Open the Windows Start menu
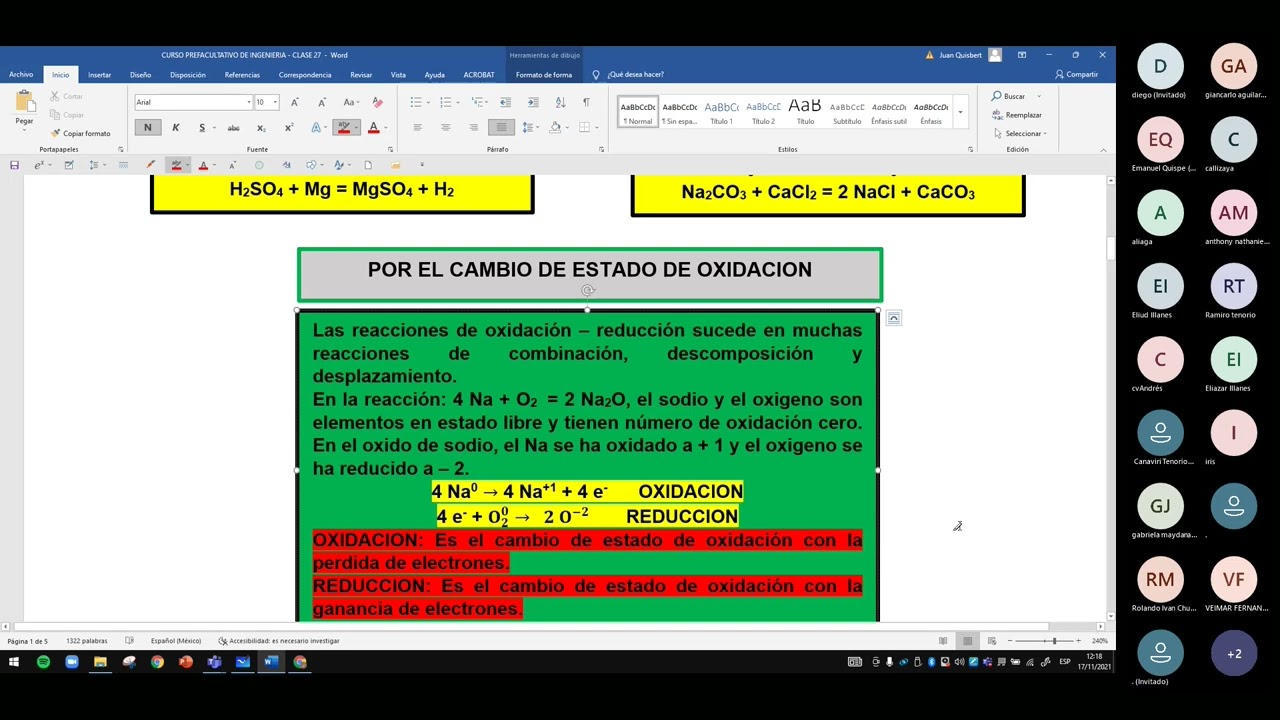1280x720 pixels. [x=14, y=662]
